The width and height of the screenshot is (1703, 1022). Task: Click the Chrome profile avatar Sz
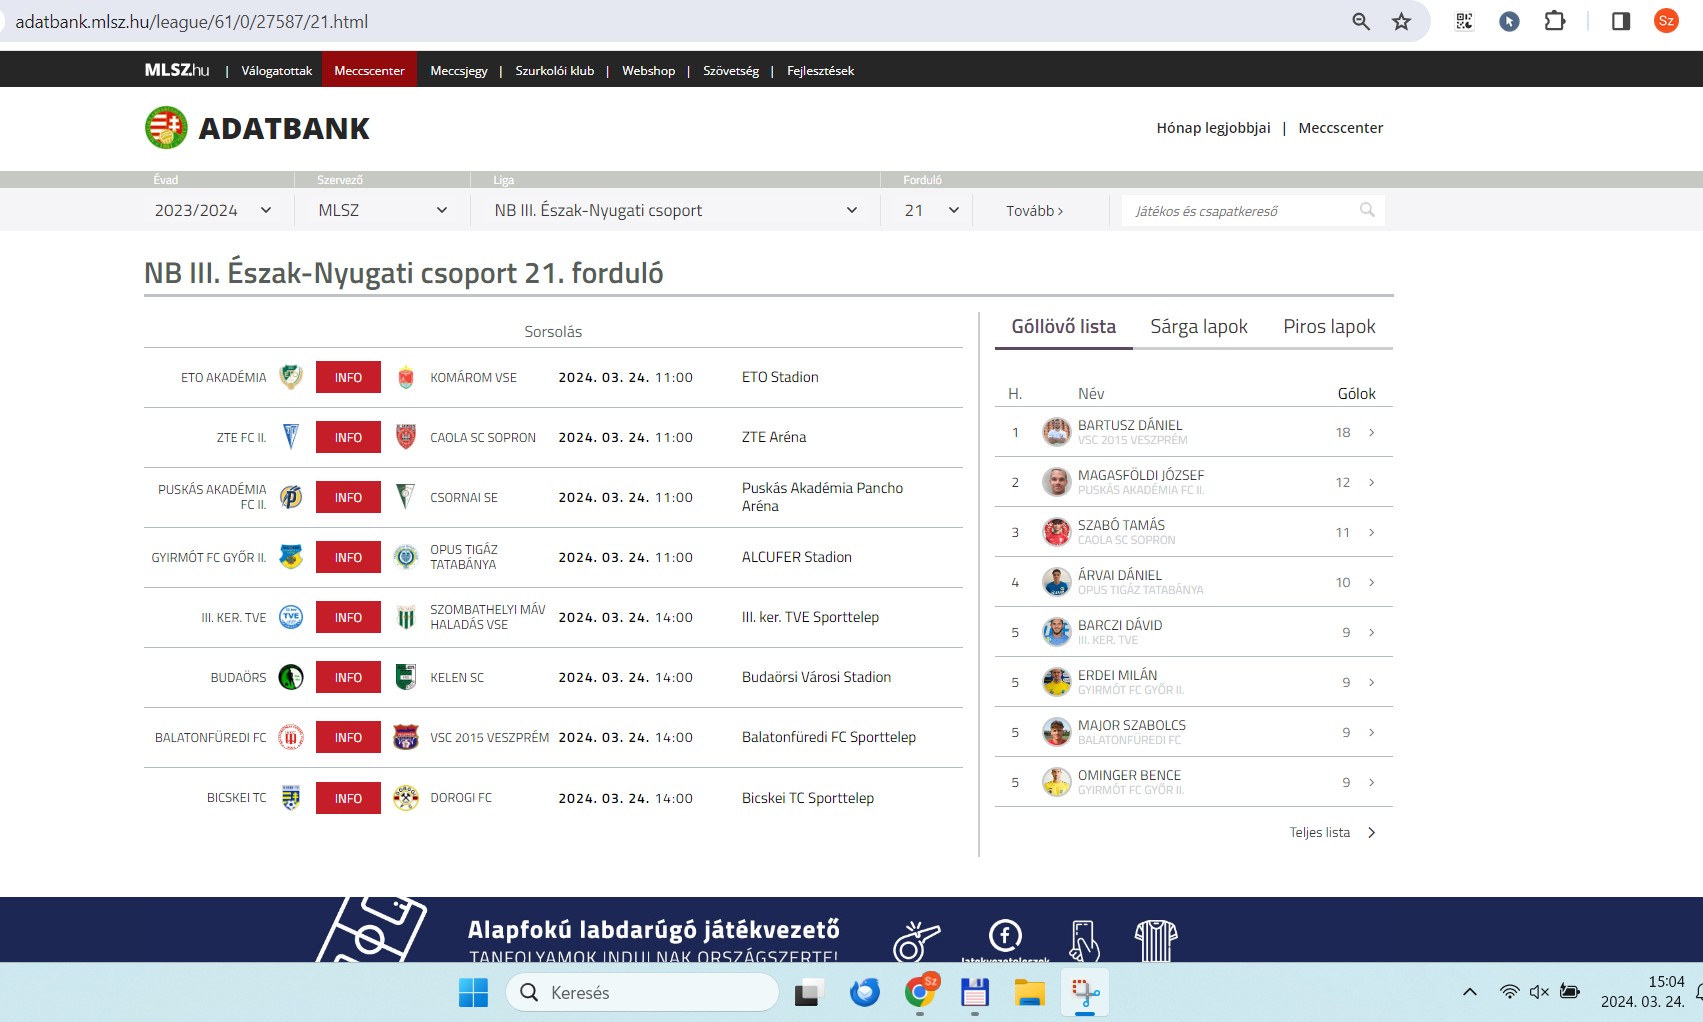[x=1666, y=21]
